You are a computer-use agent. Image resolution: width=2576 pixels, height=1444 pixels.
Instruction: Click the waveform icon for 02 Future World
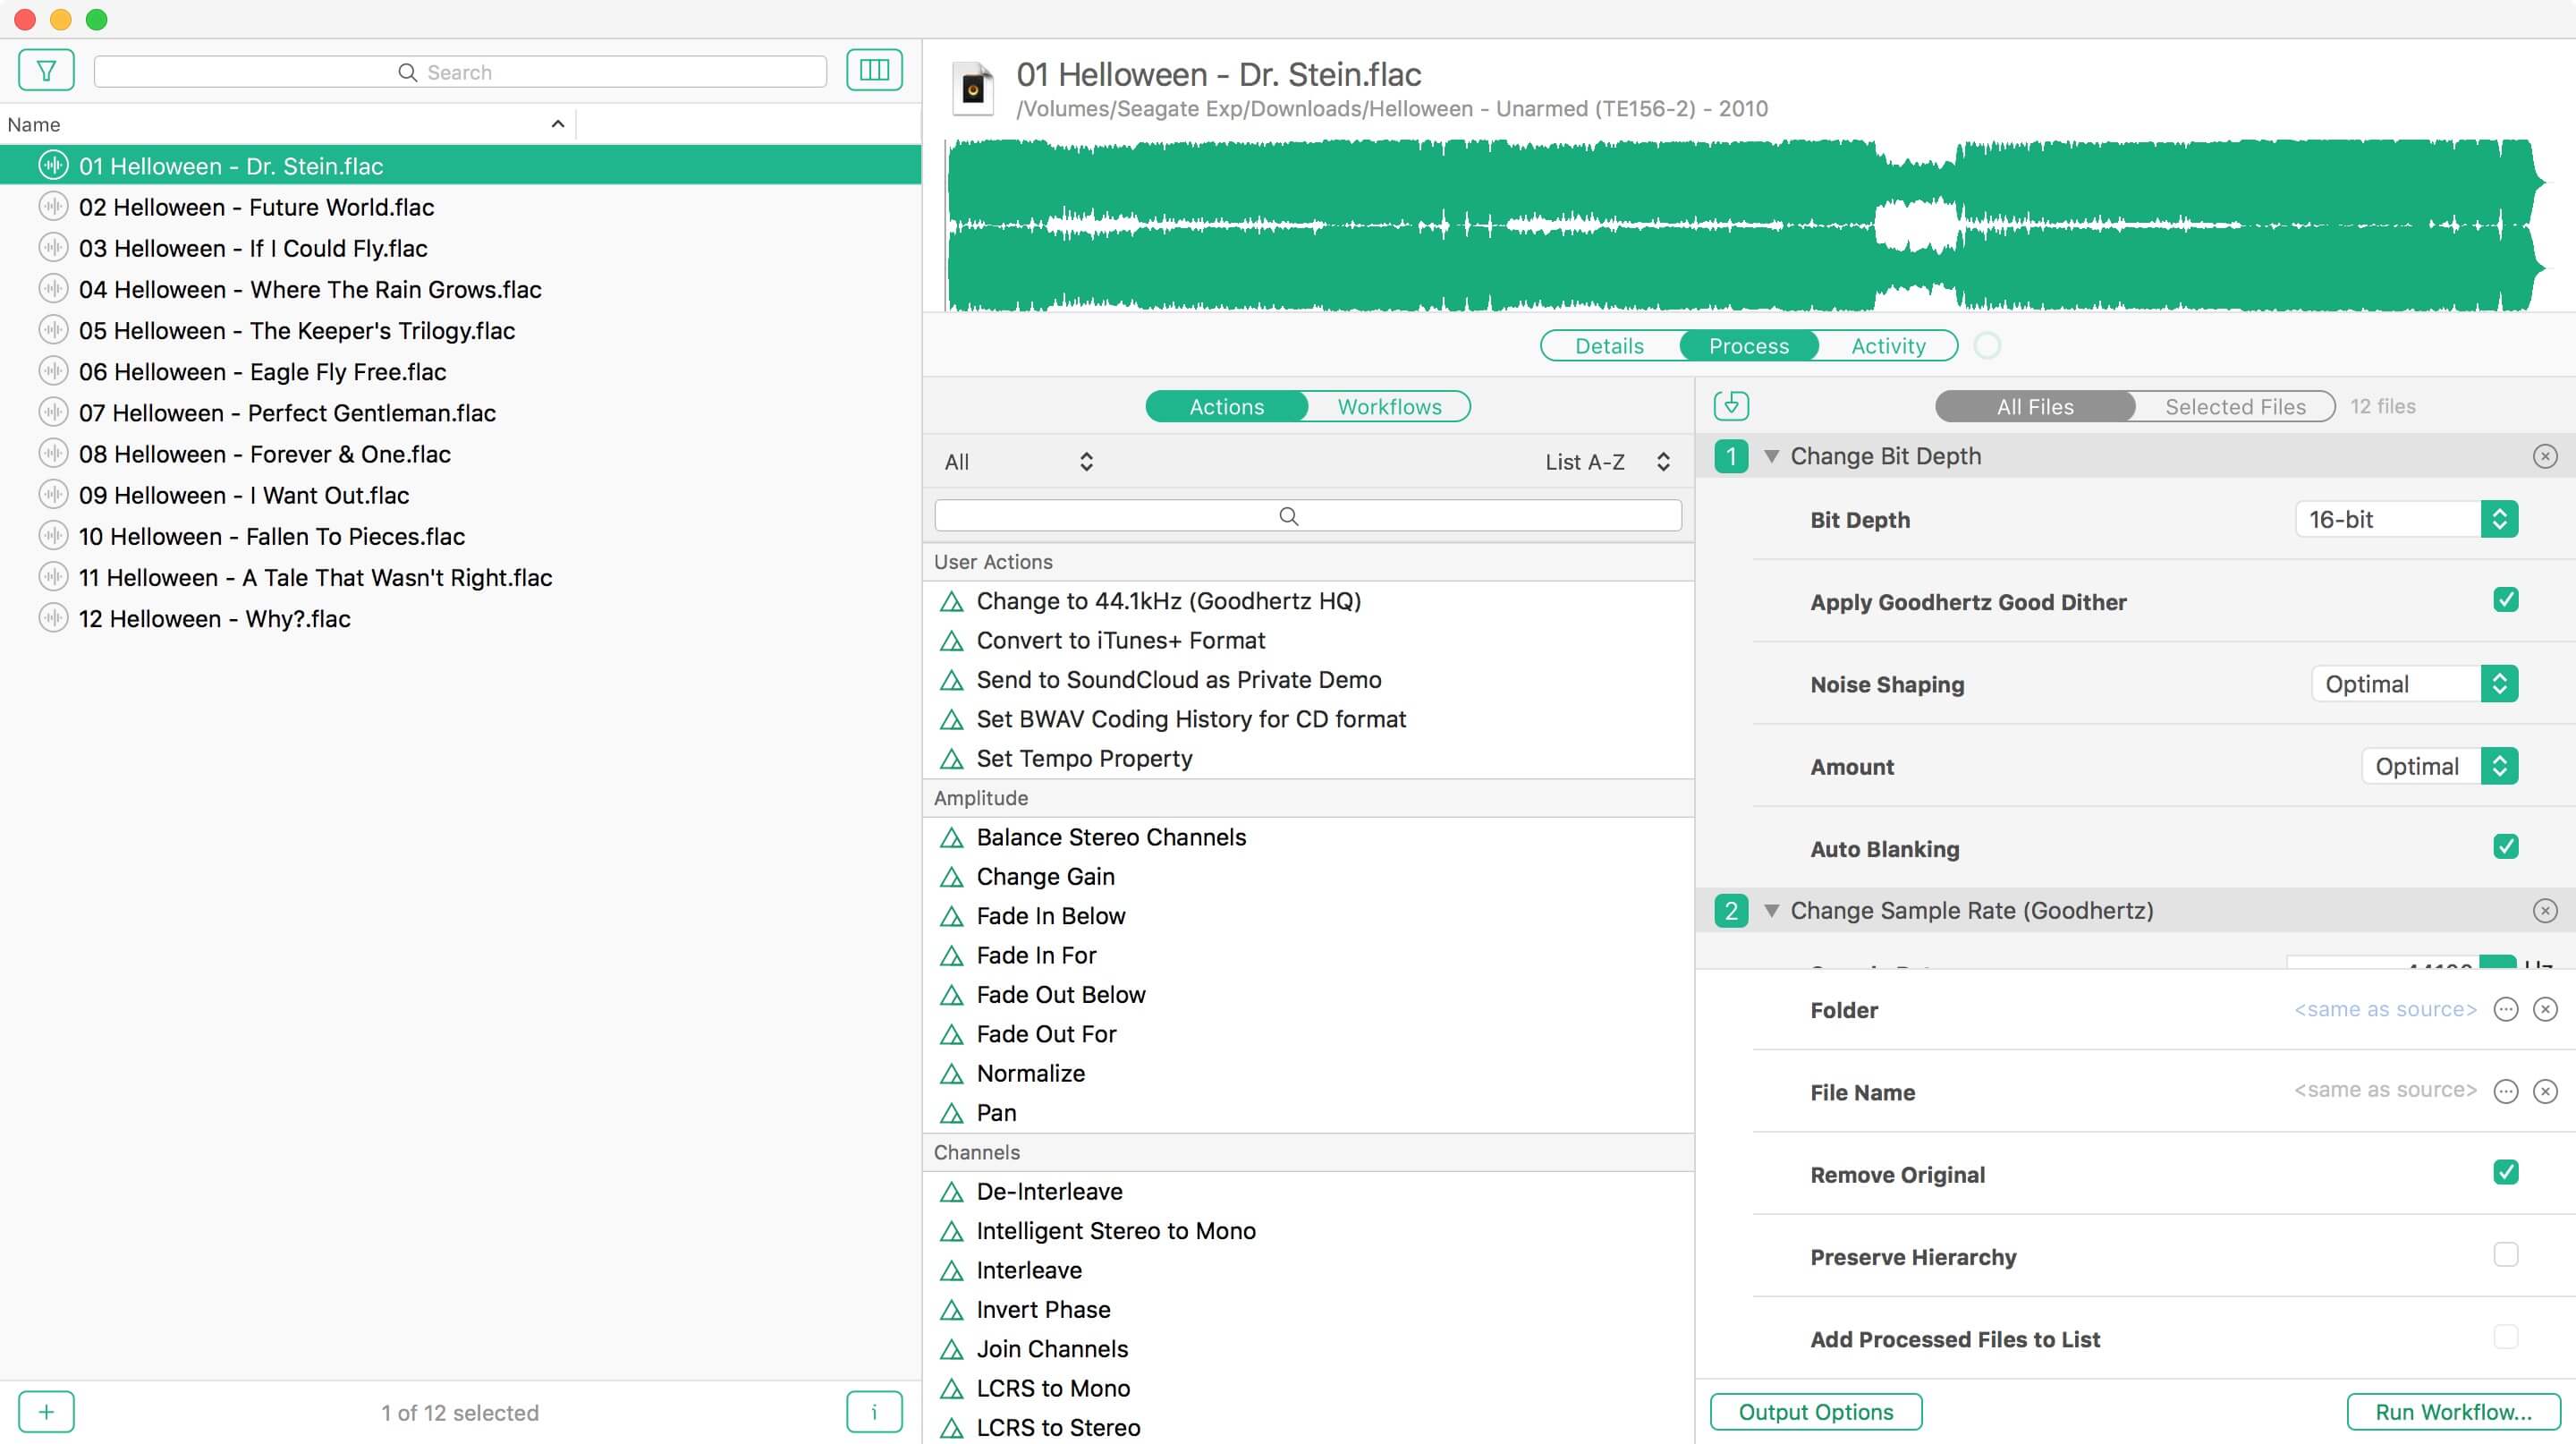coord(53,207)
